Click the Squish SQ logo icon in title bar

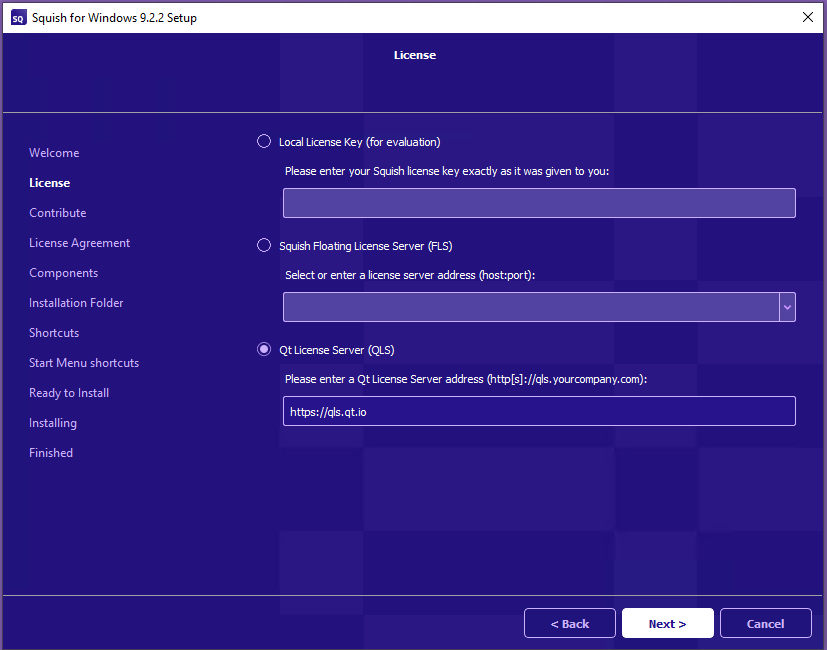(x=18, y=18)
